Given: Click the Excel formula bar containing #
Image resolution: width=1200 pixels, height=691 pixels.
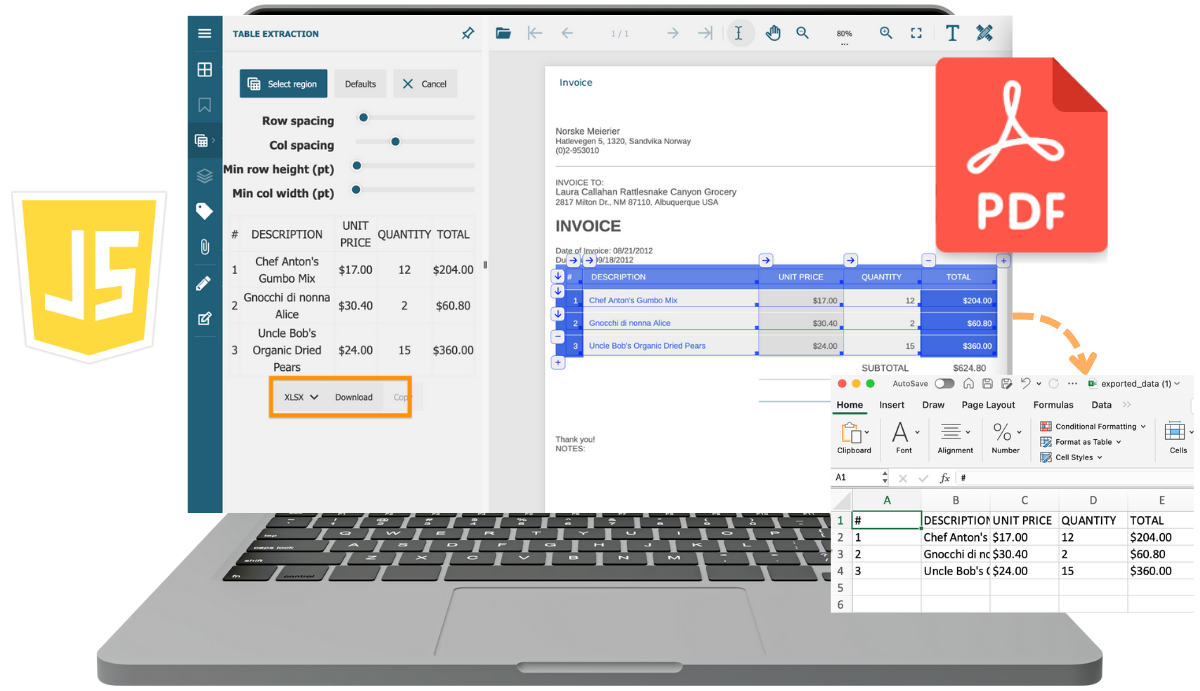Looking at the screenshot, I should 1075,478.
